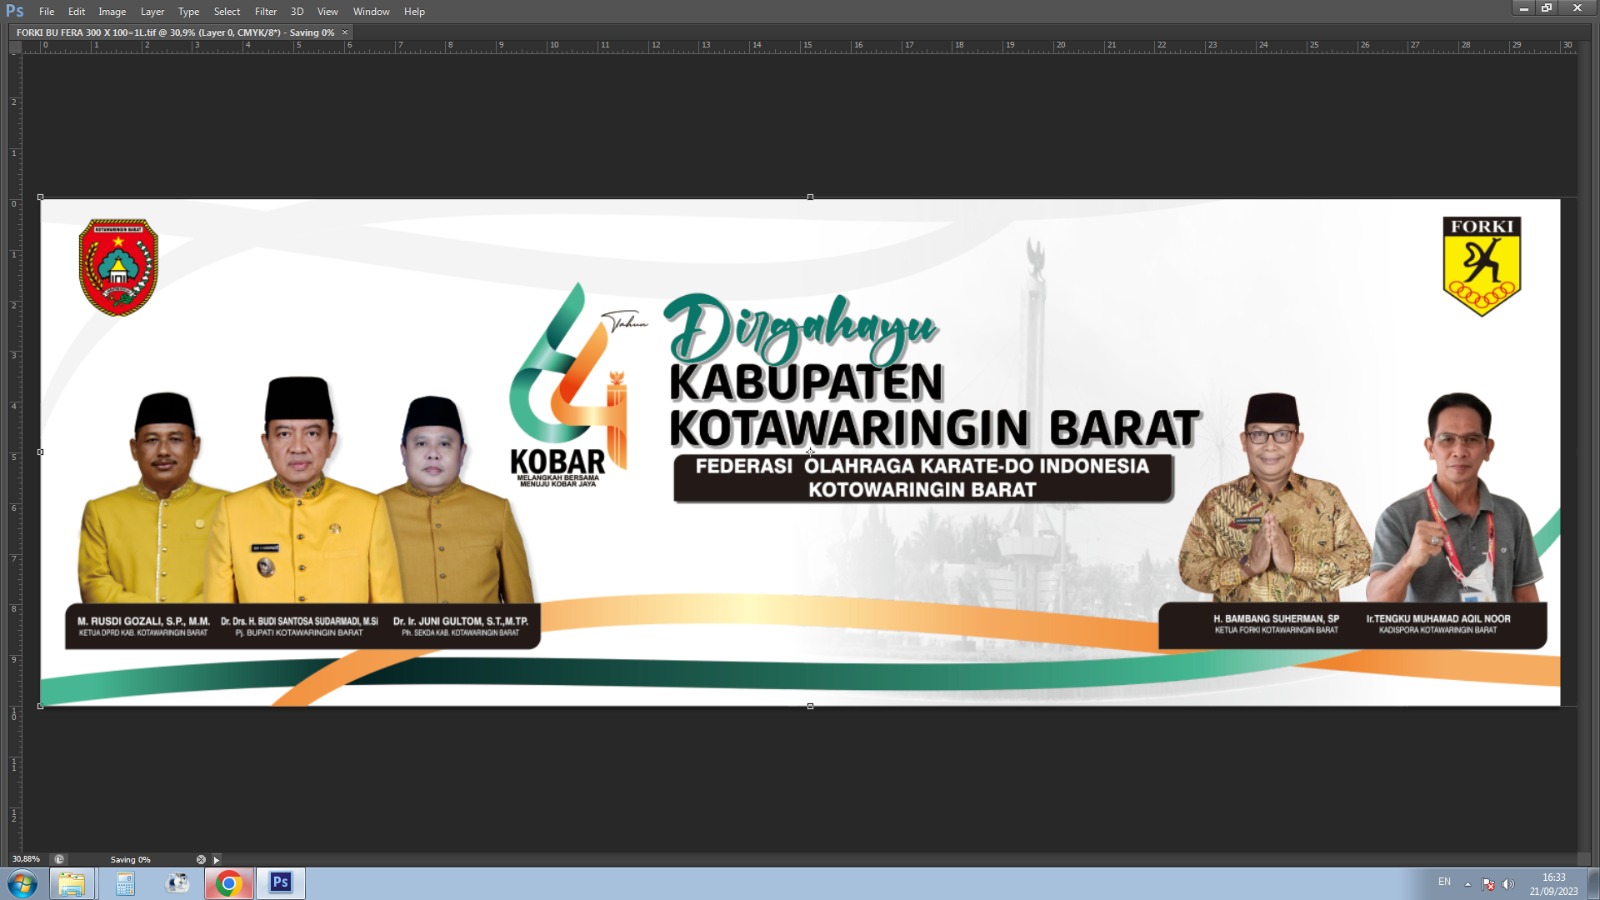The image size is (1600, 900).
Task: Open the Layer menu
Action: pyautogui.click(x=152, y=12)
